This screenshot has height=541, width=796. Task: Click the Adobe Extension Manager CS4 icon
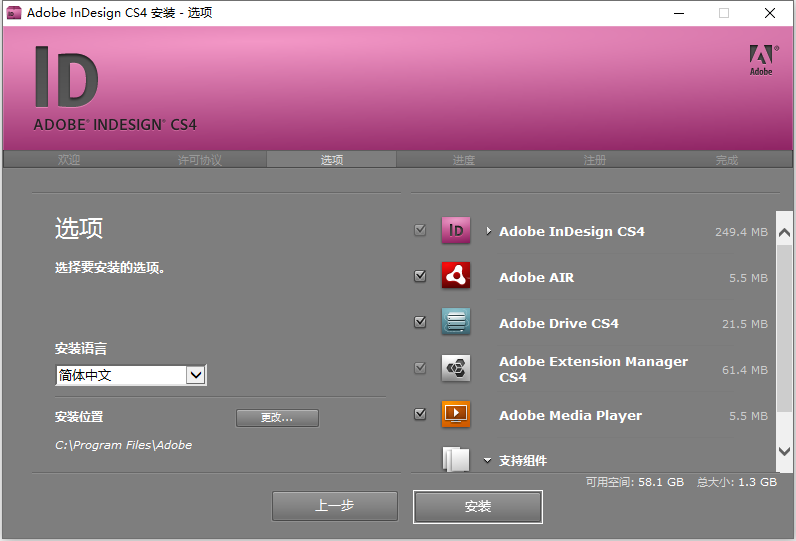click(455, 368)
